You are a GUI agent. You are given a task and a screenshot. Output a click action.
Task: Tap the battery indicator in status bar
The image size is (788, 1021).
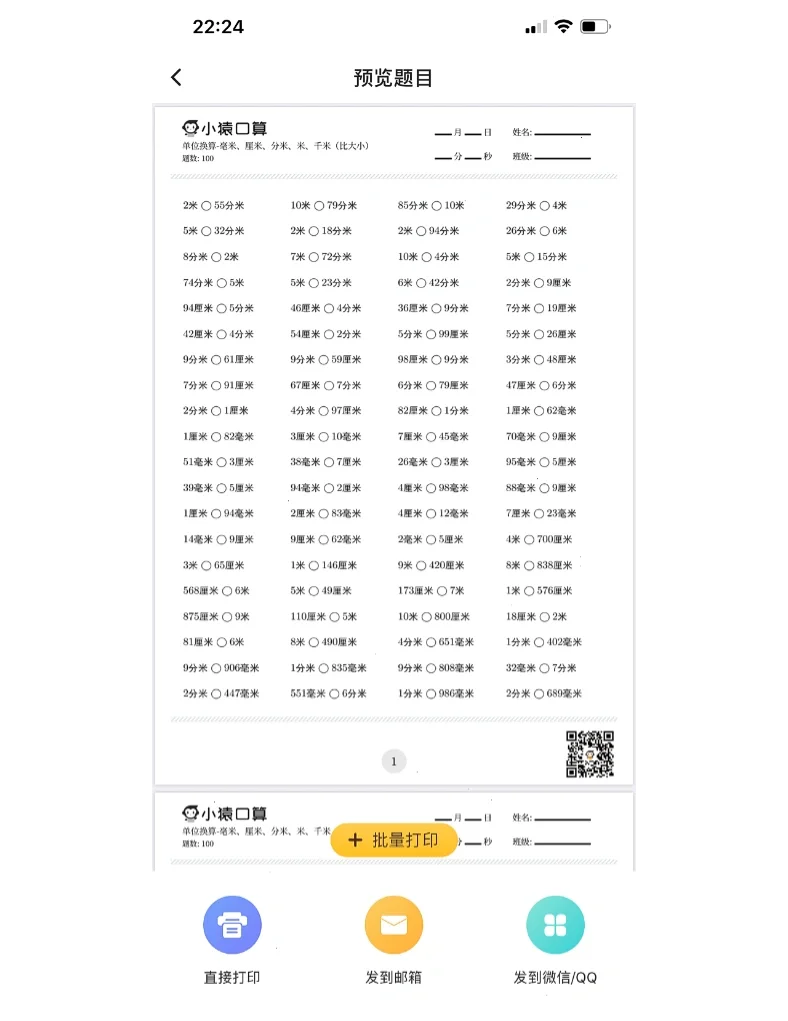pos(595,27)
